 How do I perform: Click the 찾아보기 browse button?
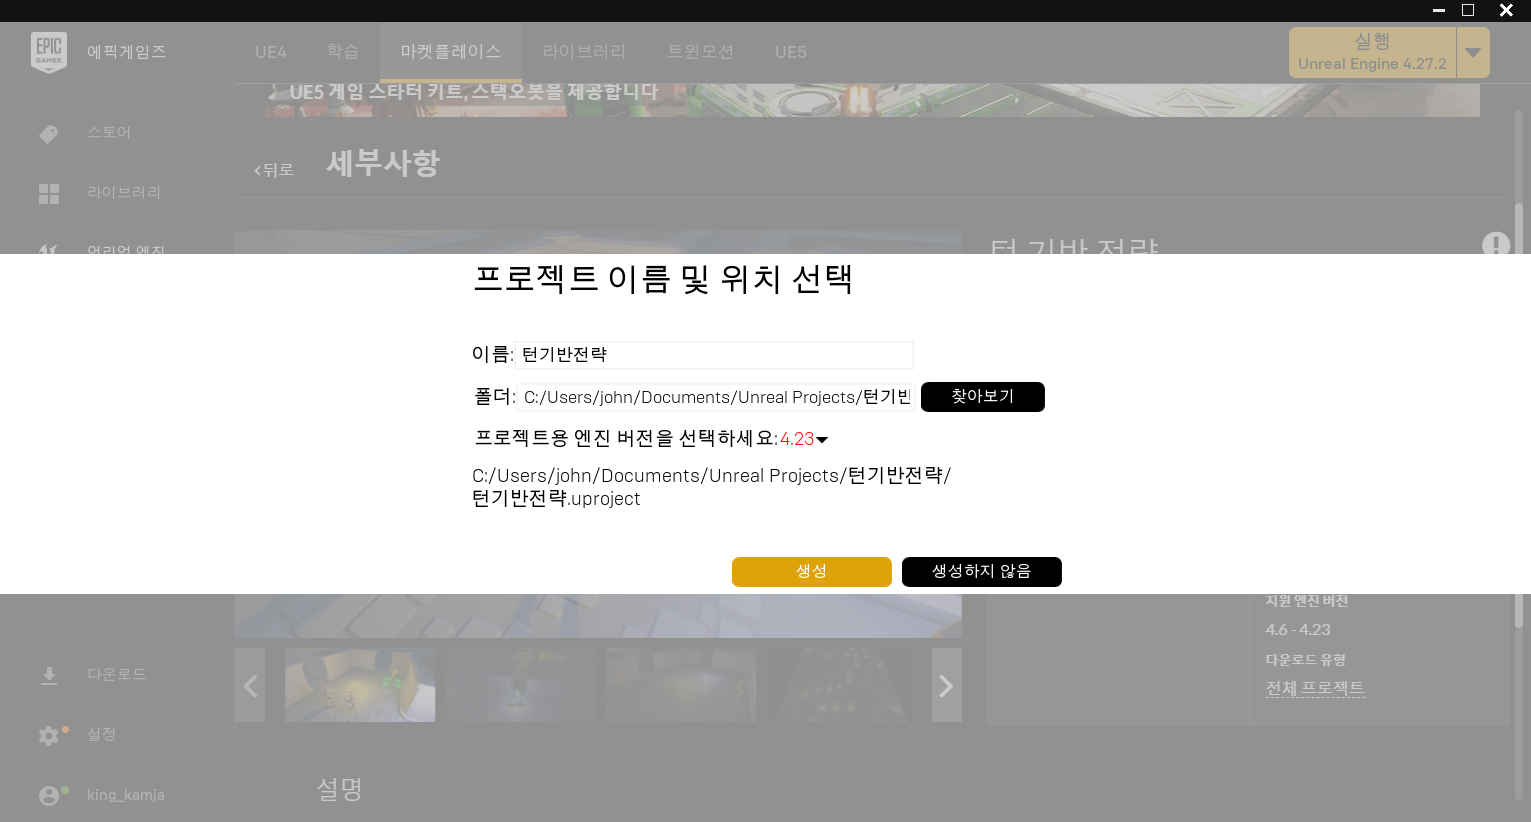[x=983, y=397]
